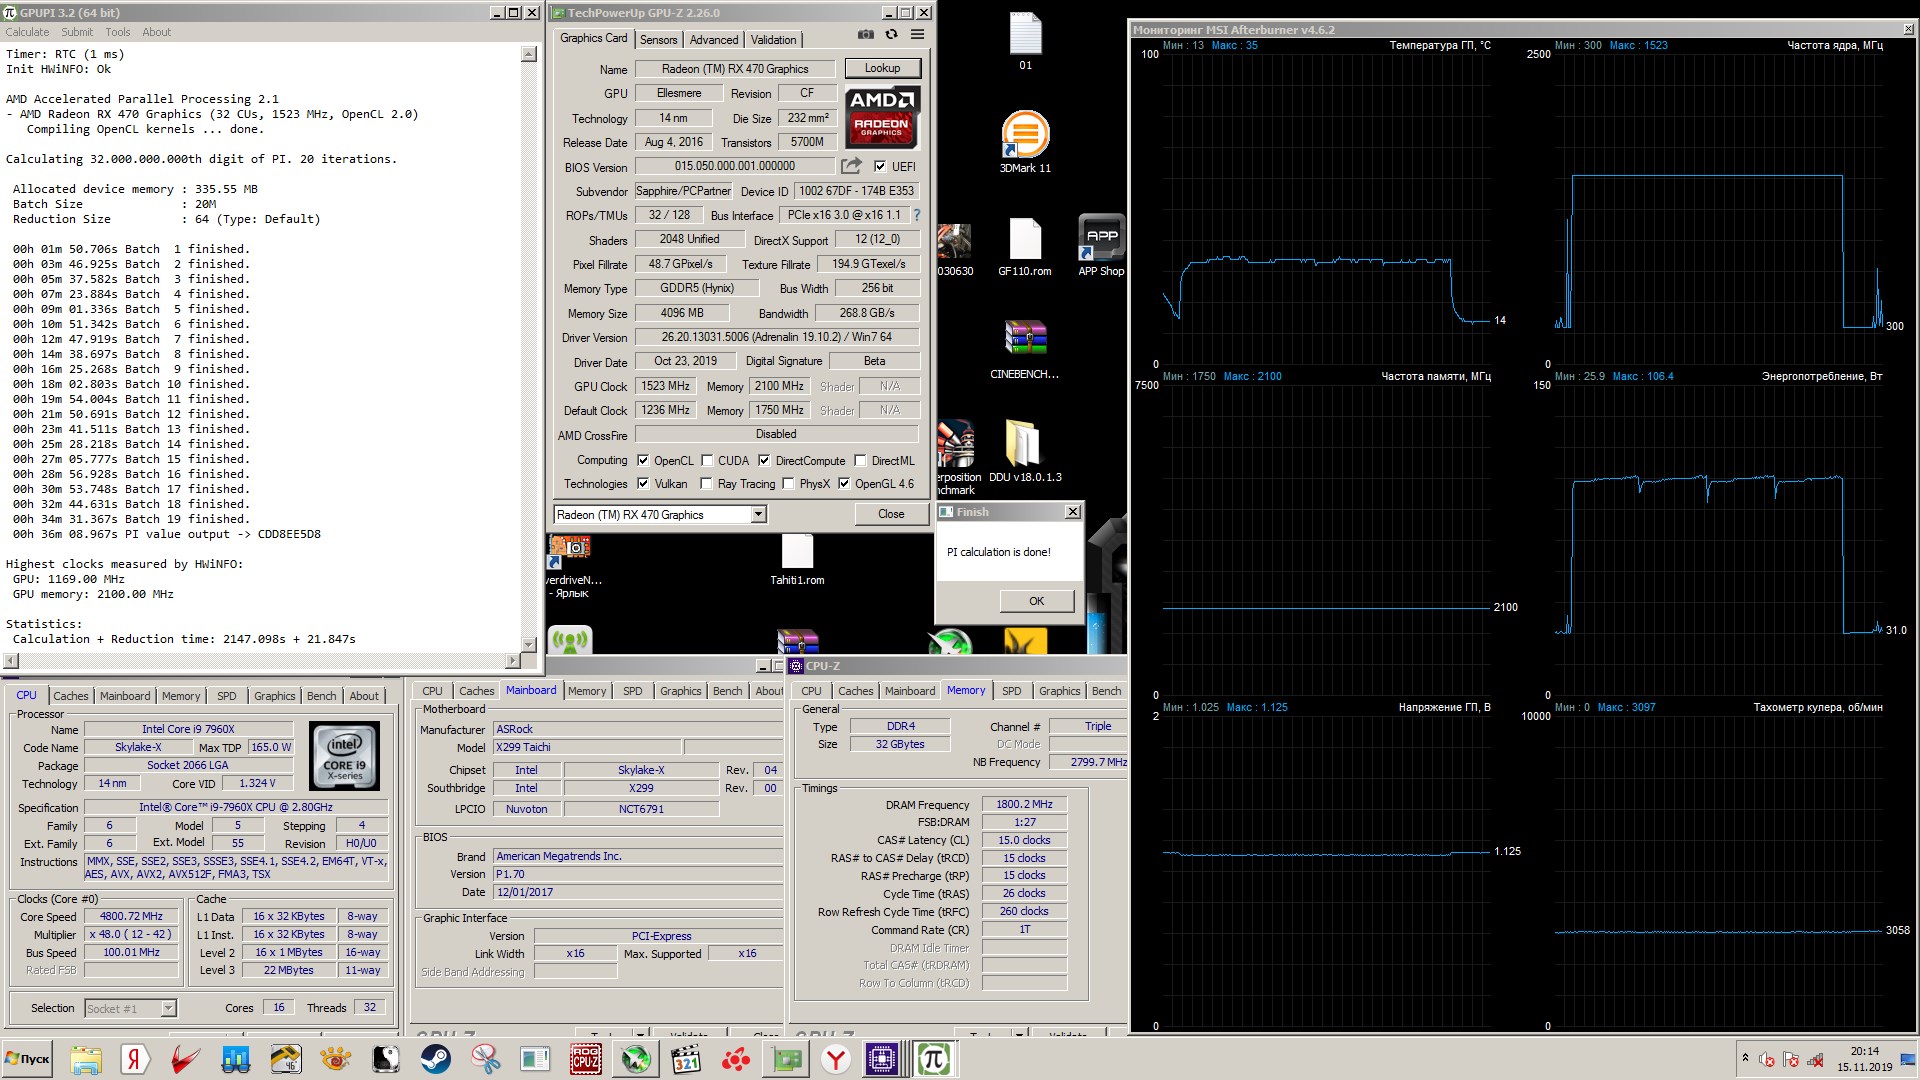The image size is (1920, 1080).
Task: Toggle the DirectML checkbox
Action: point(860,461)
